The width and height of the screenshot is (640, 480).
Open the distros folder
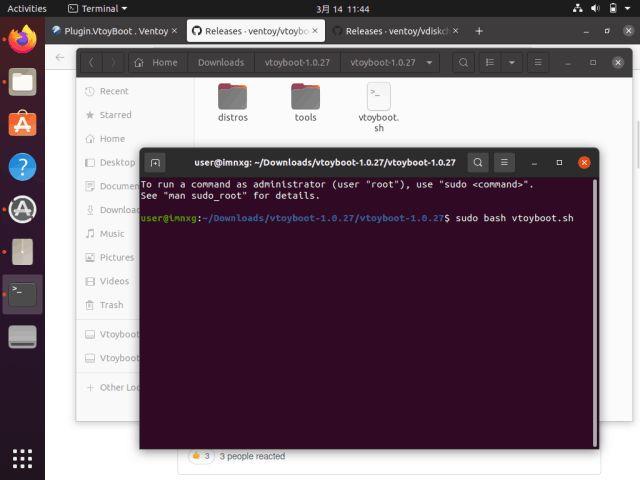click(x=233, y=102)
